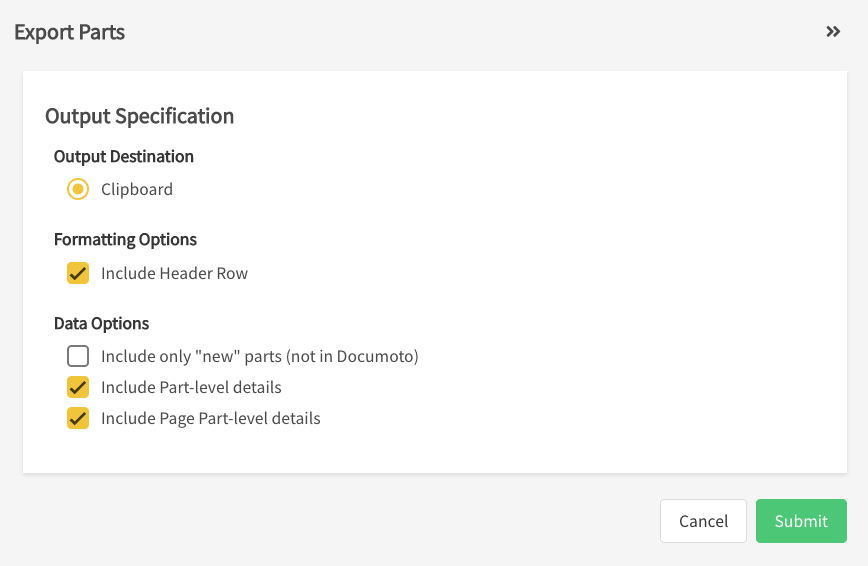Click the Formatting Options section label
The height and width of the screenshot is (566, 868).
point(125,239)
